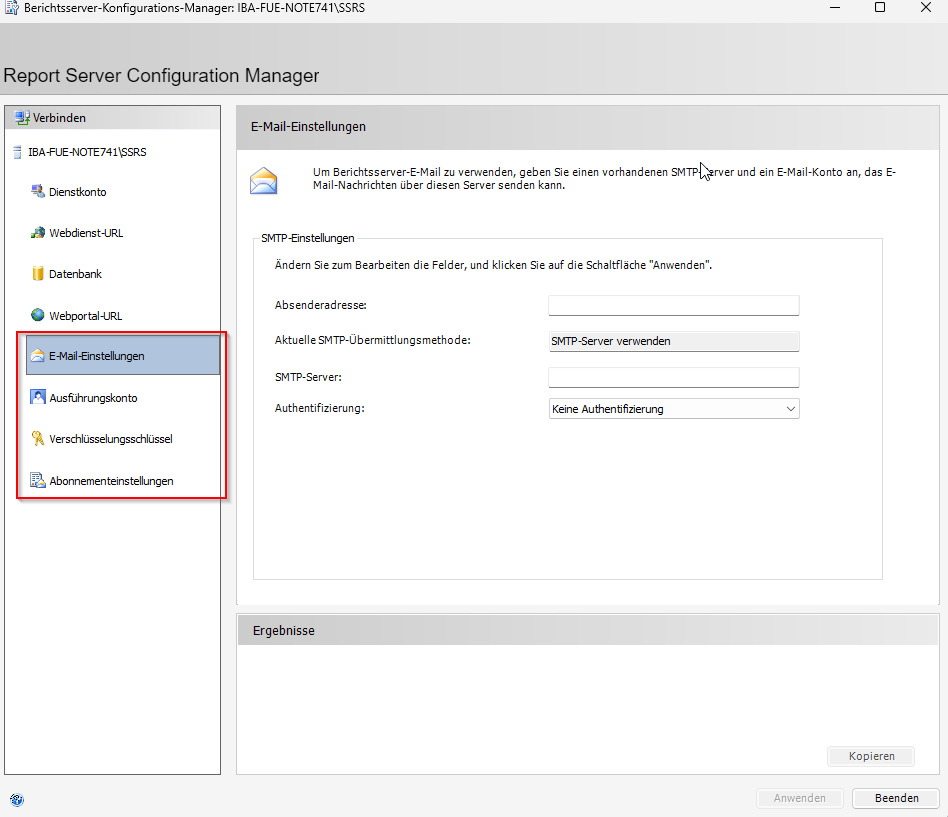This screenshot has height=817, width=948.
Task: Click the help icon in bottom-left corner
Action: [16, 799]
